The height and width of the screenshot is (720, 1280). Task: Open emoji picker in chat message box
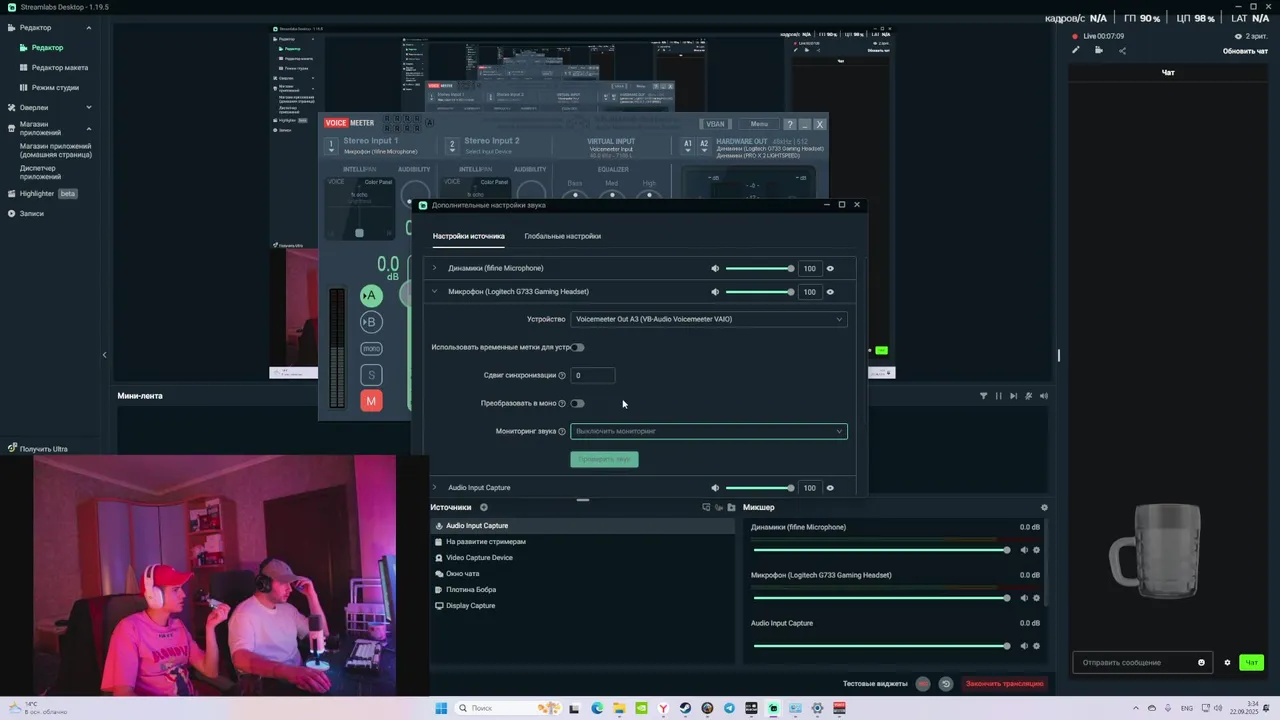pos(1201,662)
